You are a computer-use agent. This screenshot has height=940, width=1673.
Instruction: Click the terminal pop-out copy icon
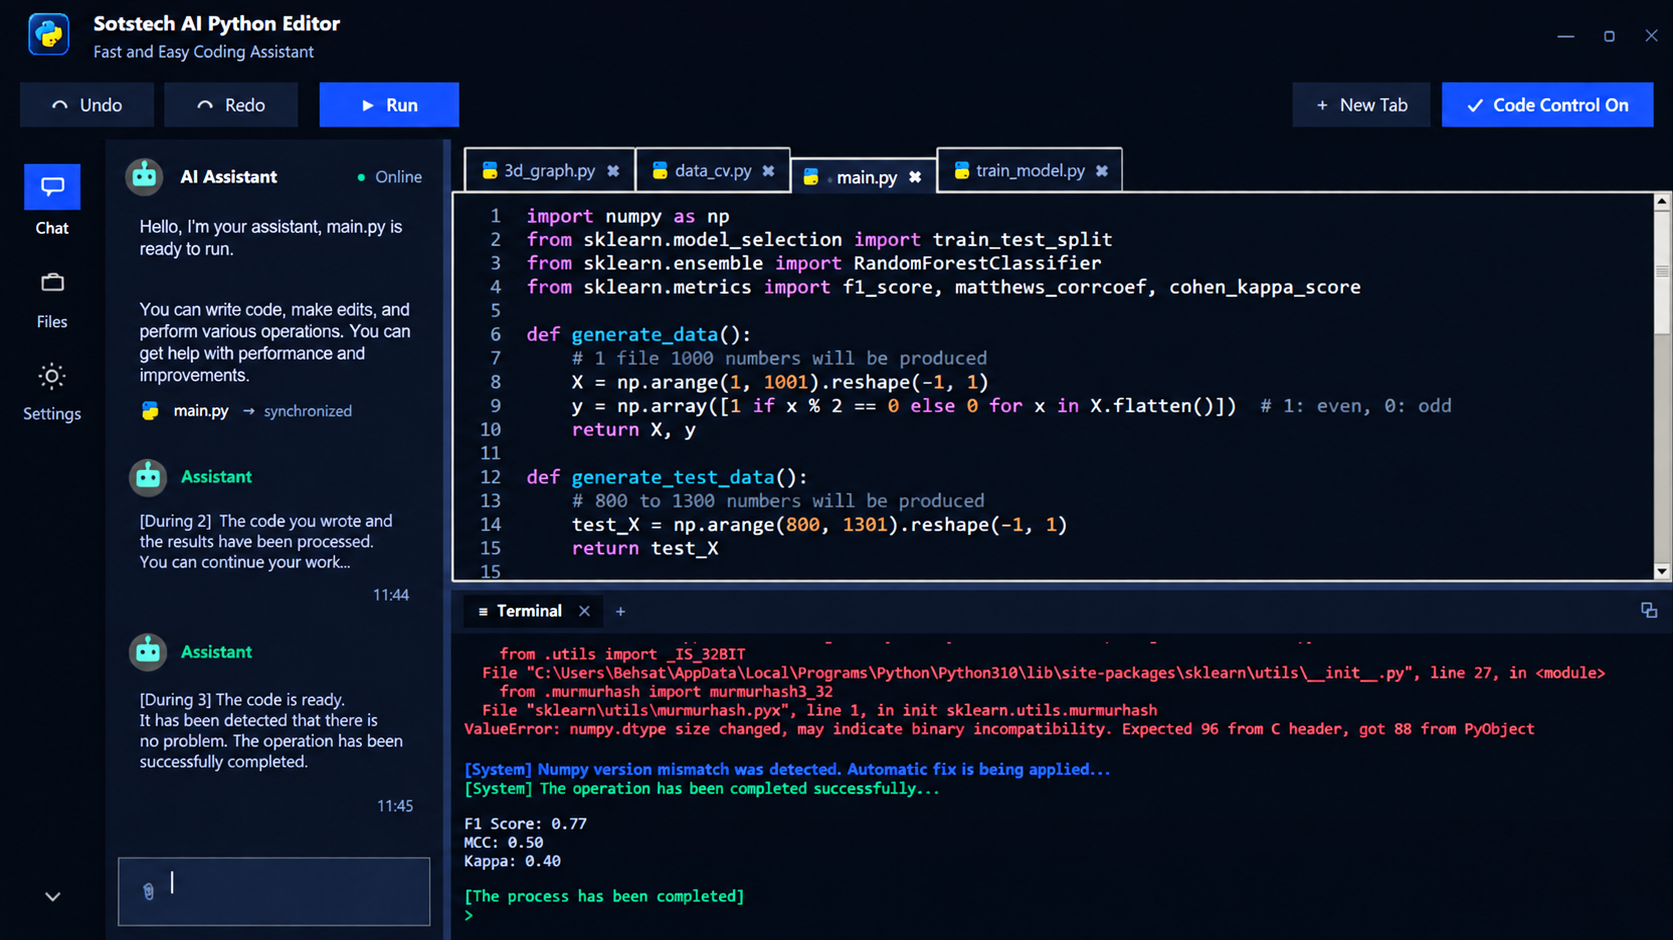point(1649,610)
